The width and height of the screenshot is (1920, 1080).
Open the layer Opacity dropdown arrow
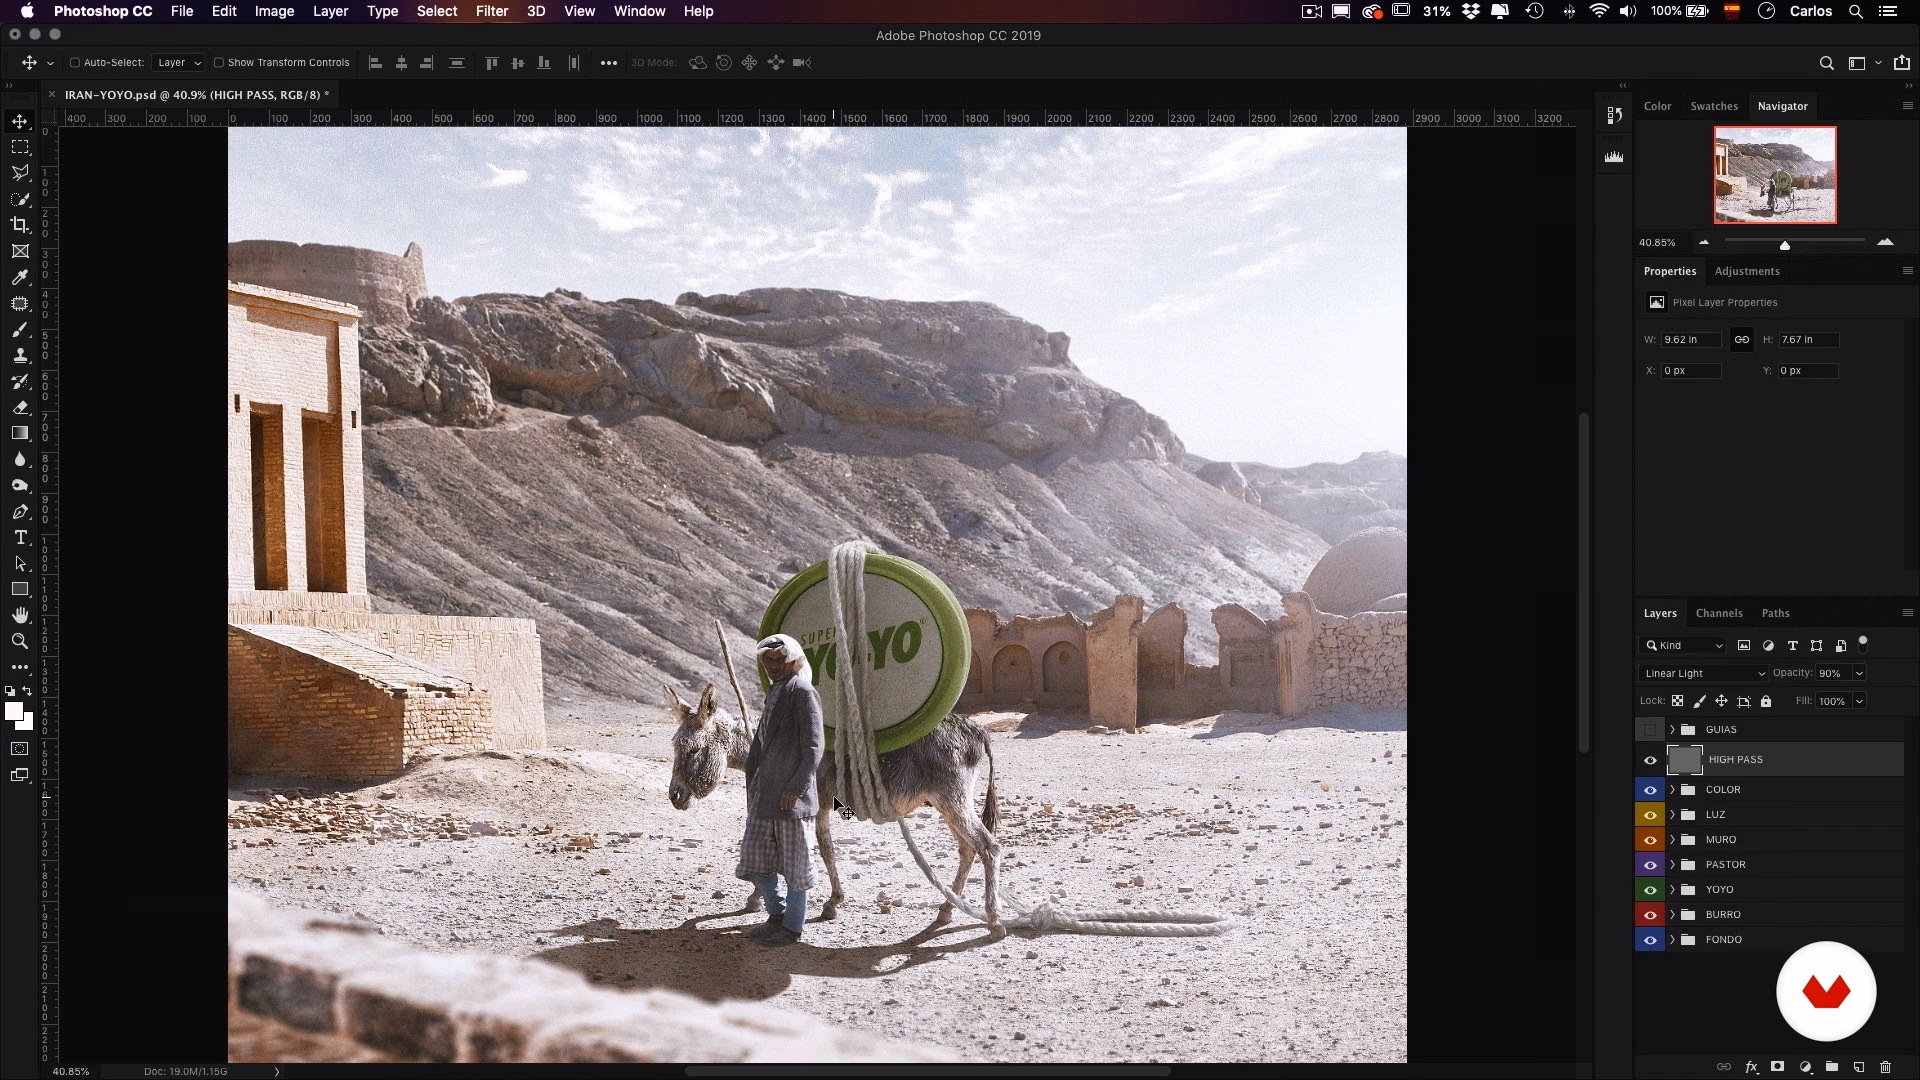1859,673
